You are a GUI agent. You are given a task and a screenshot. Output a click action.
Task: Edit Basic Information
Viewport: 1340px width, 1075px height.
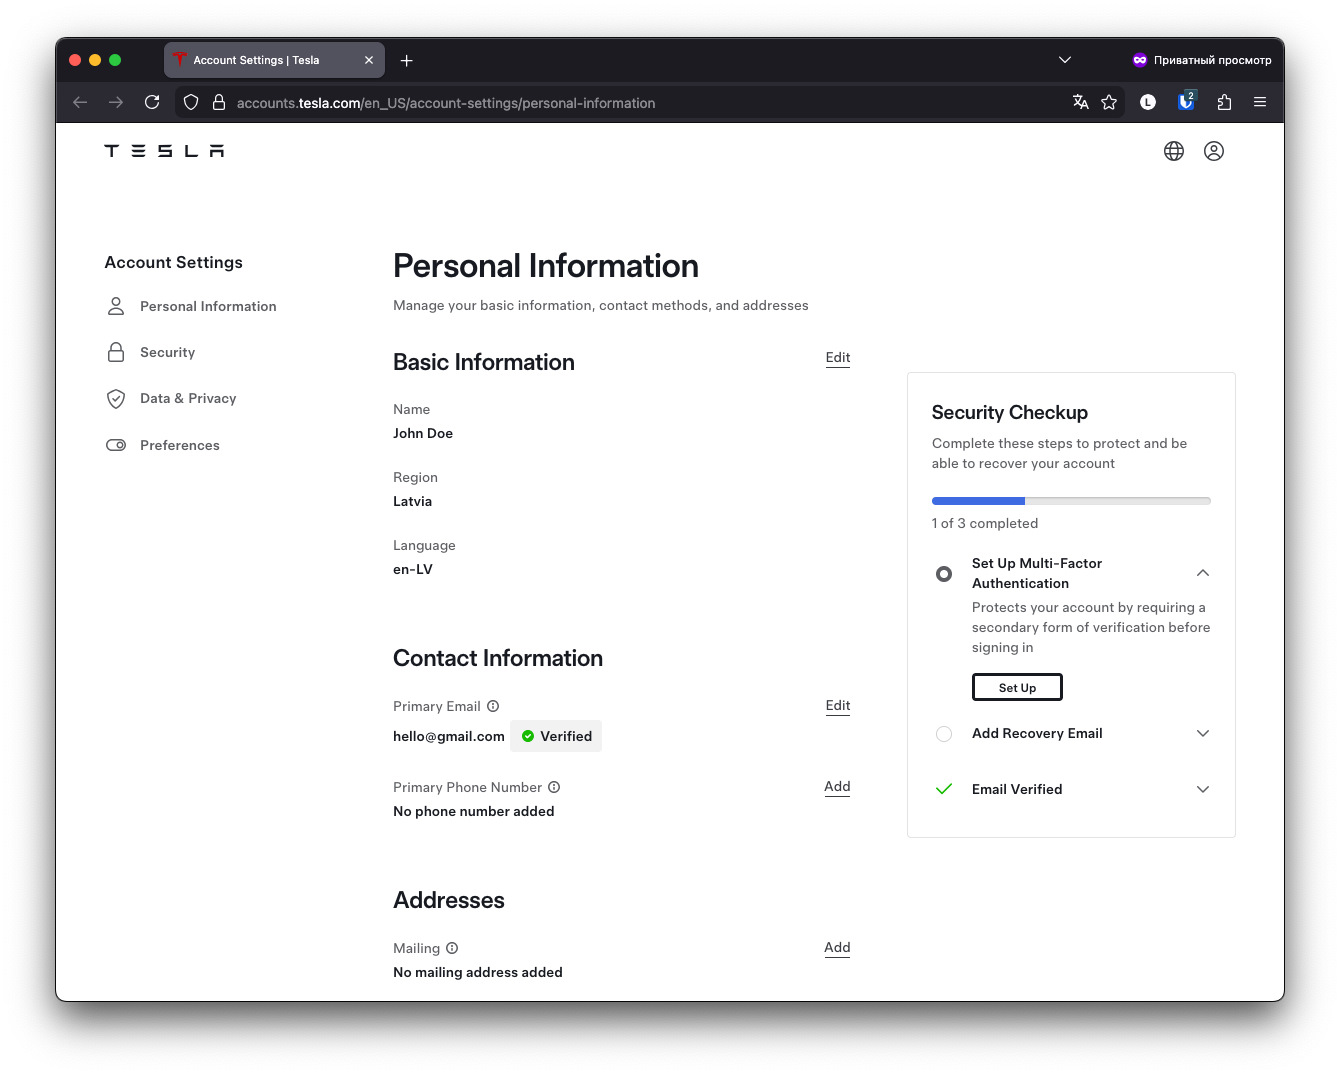point(838,358)
